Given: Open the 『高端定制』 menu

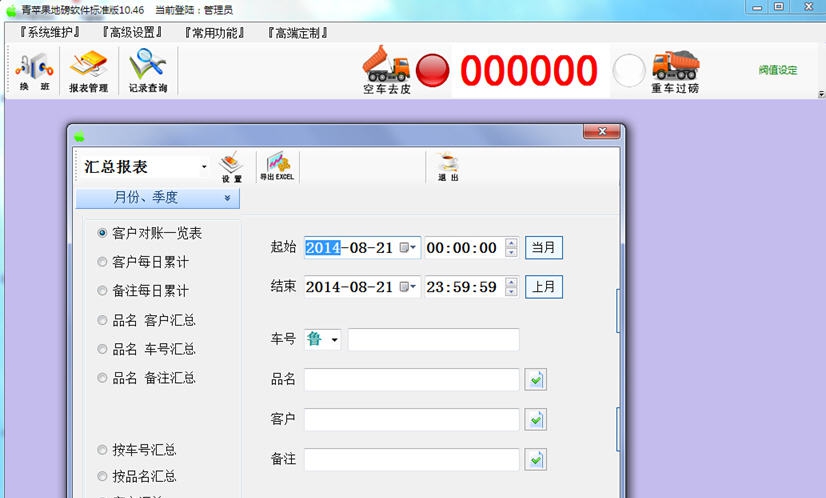Looking at the screenshot, I should (297, 33).
